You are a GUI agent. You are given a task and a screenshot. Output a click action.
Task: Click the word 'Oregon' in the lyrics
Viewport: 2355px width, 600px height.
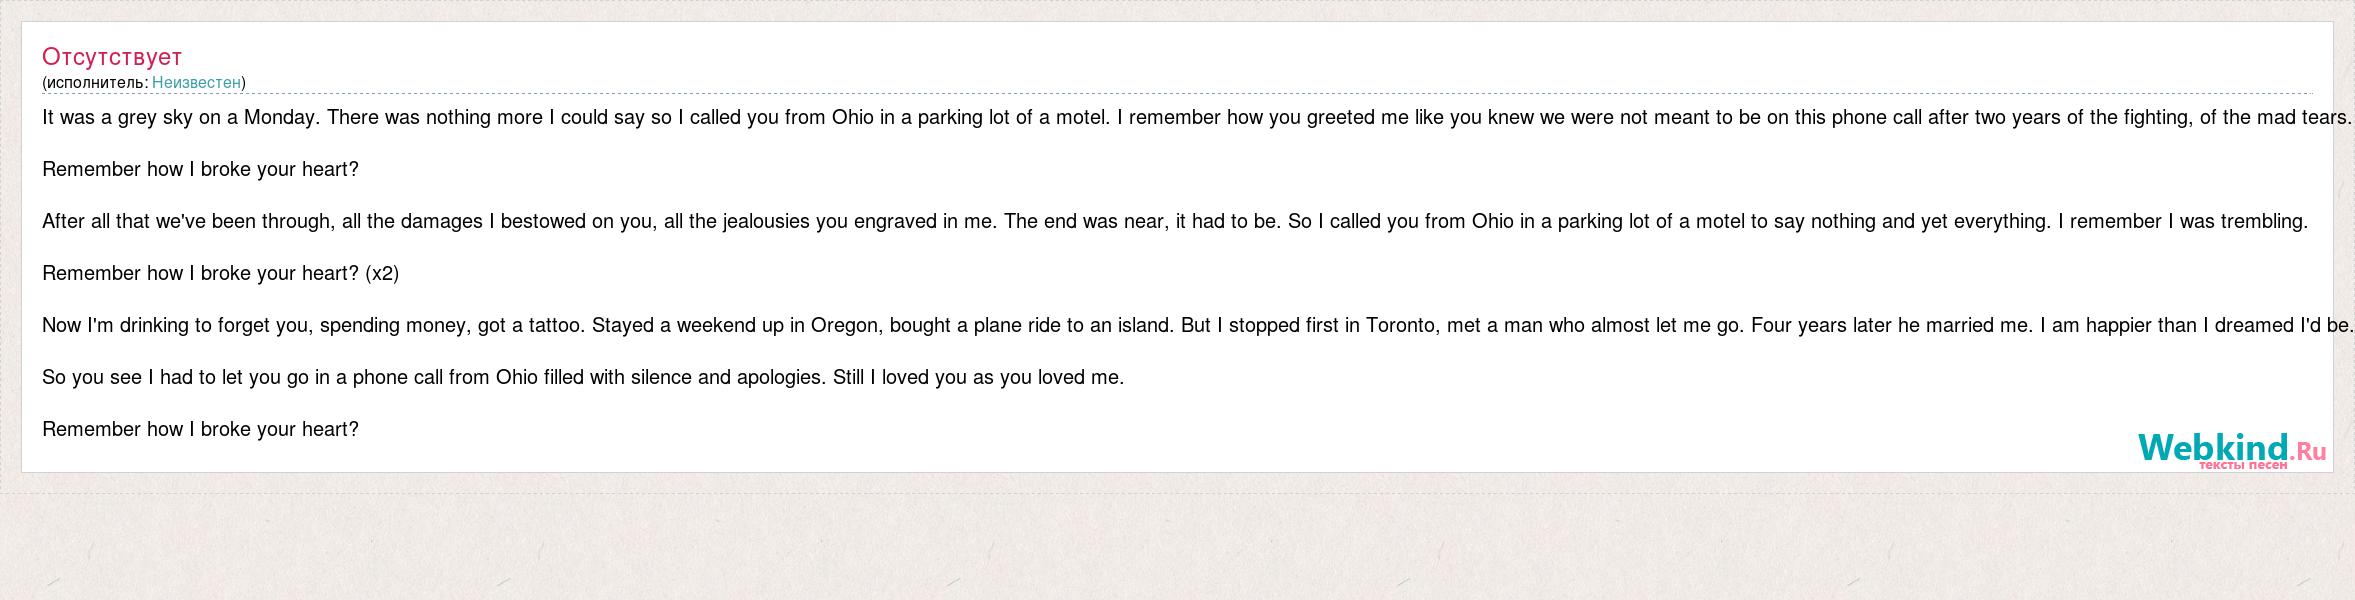coord(843,326)
